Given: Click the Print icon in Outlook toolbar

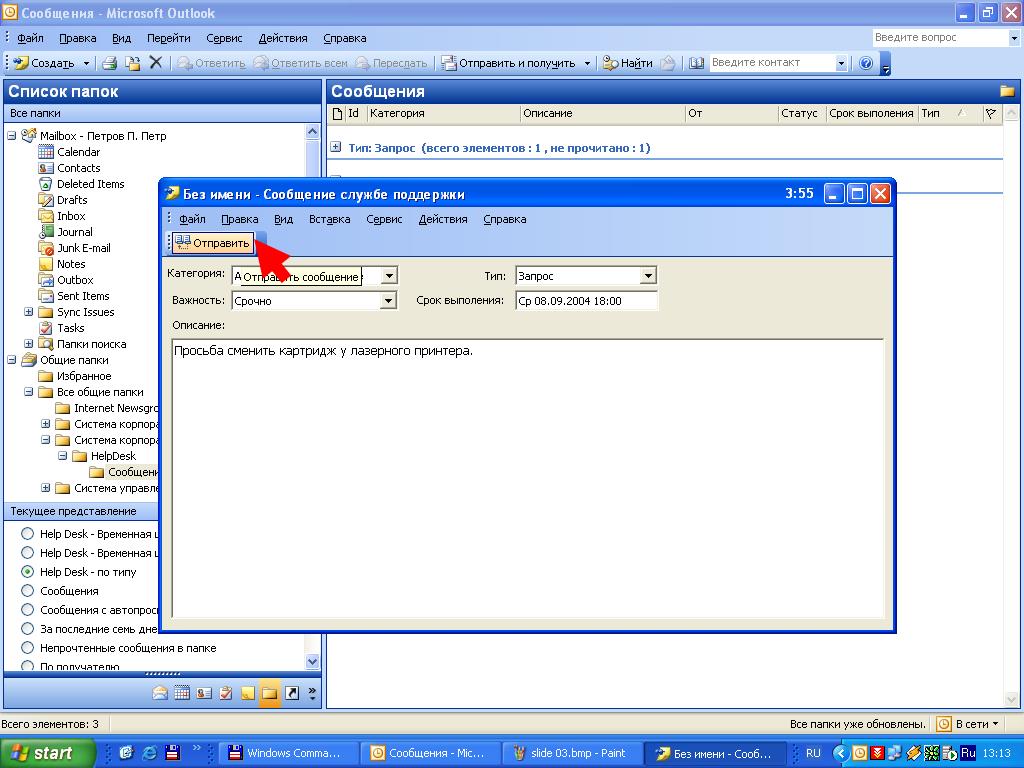Looking at the screenshot, I should [x=110, y=63].
